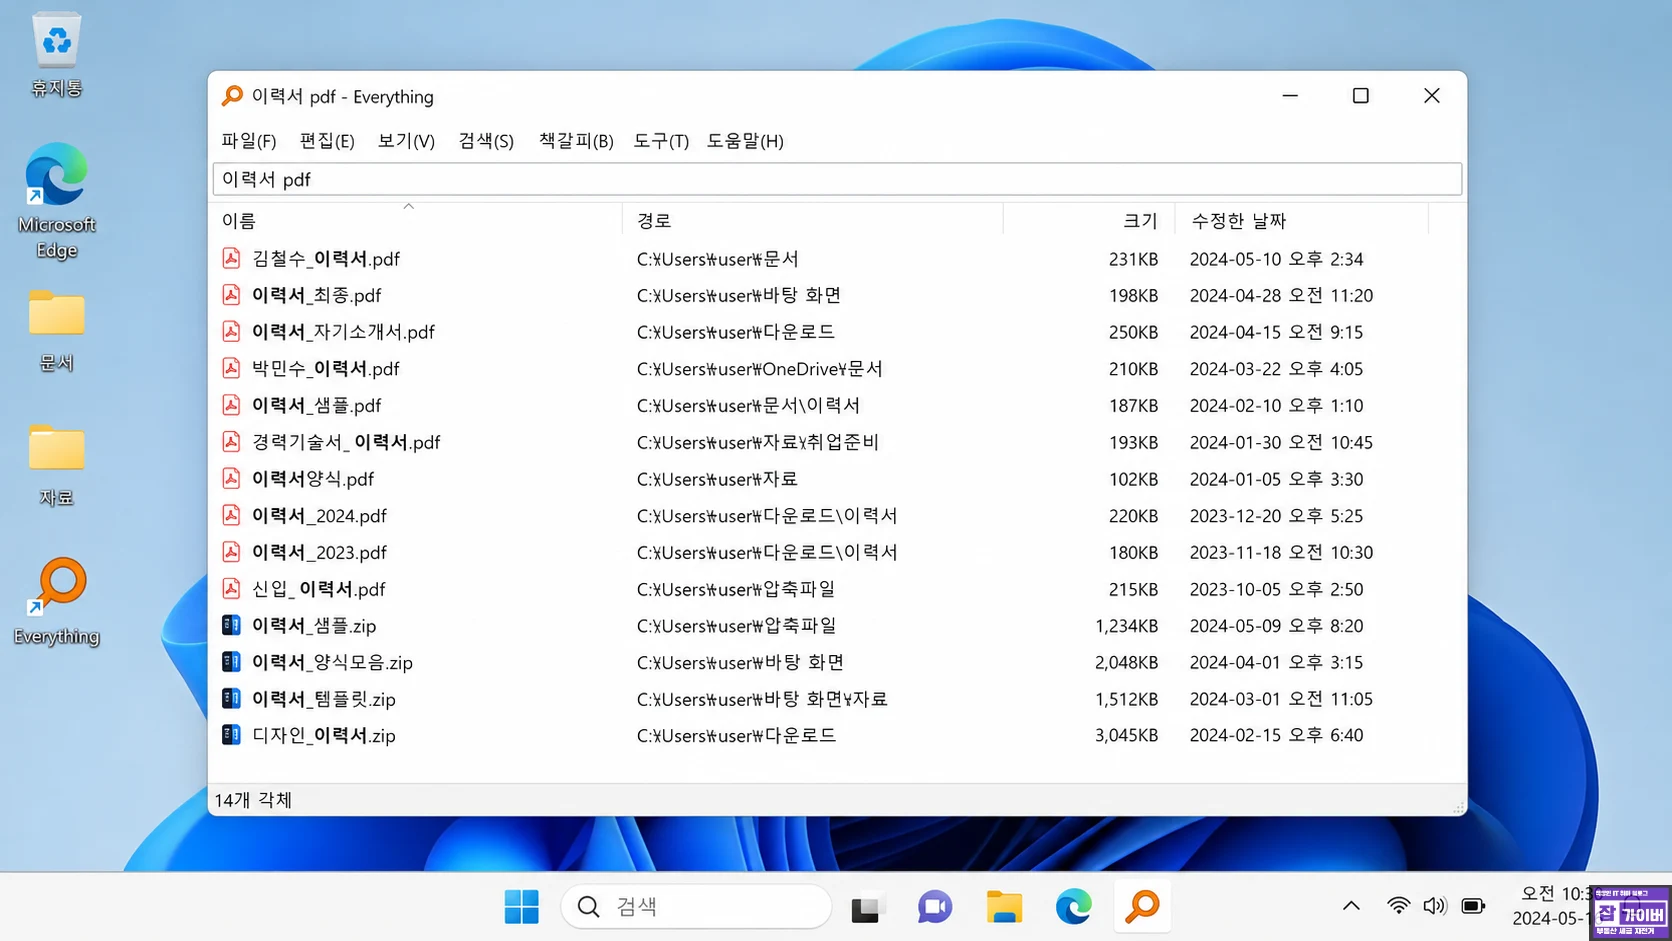
Task: Click PDF icon of 신입_이력서.pdf
Action: 231,589
